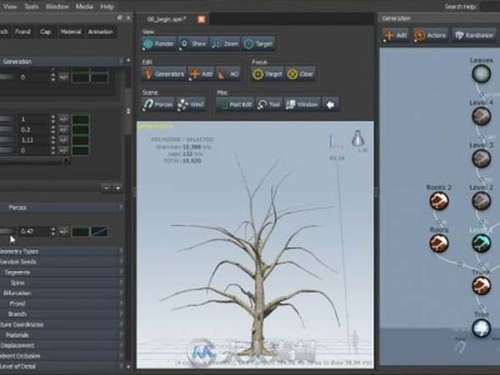Image resolution: width=500 pixels, height=375 pixels.
Task: Toggle the Forces scene button
Action: 158,104
